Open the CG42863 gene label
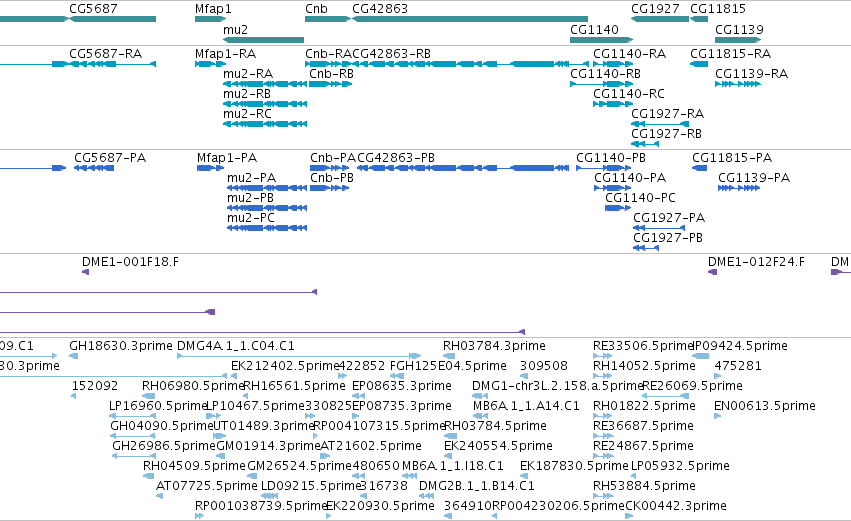This screenshot has height=521, width=851. (x=380, y=9)
